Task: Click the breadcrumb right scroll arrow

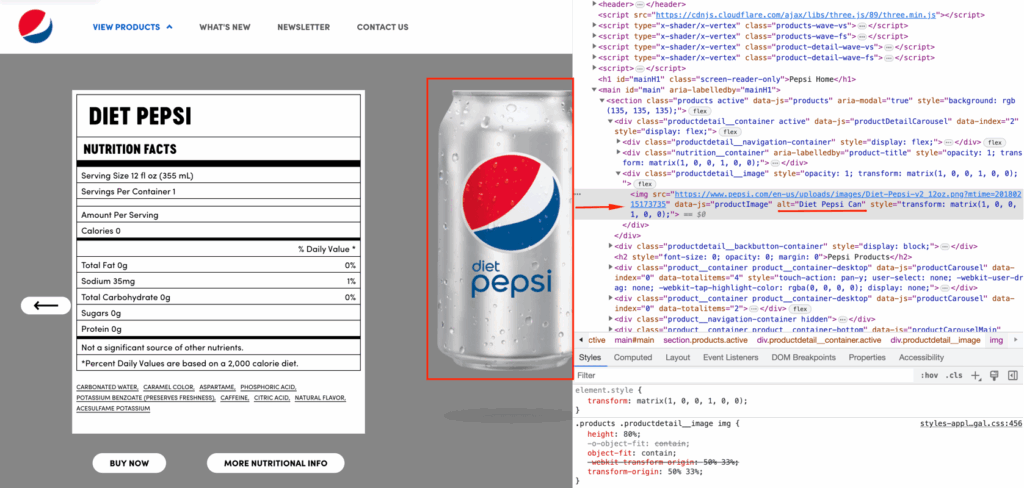Action: click(x=1016, y=340)
